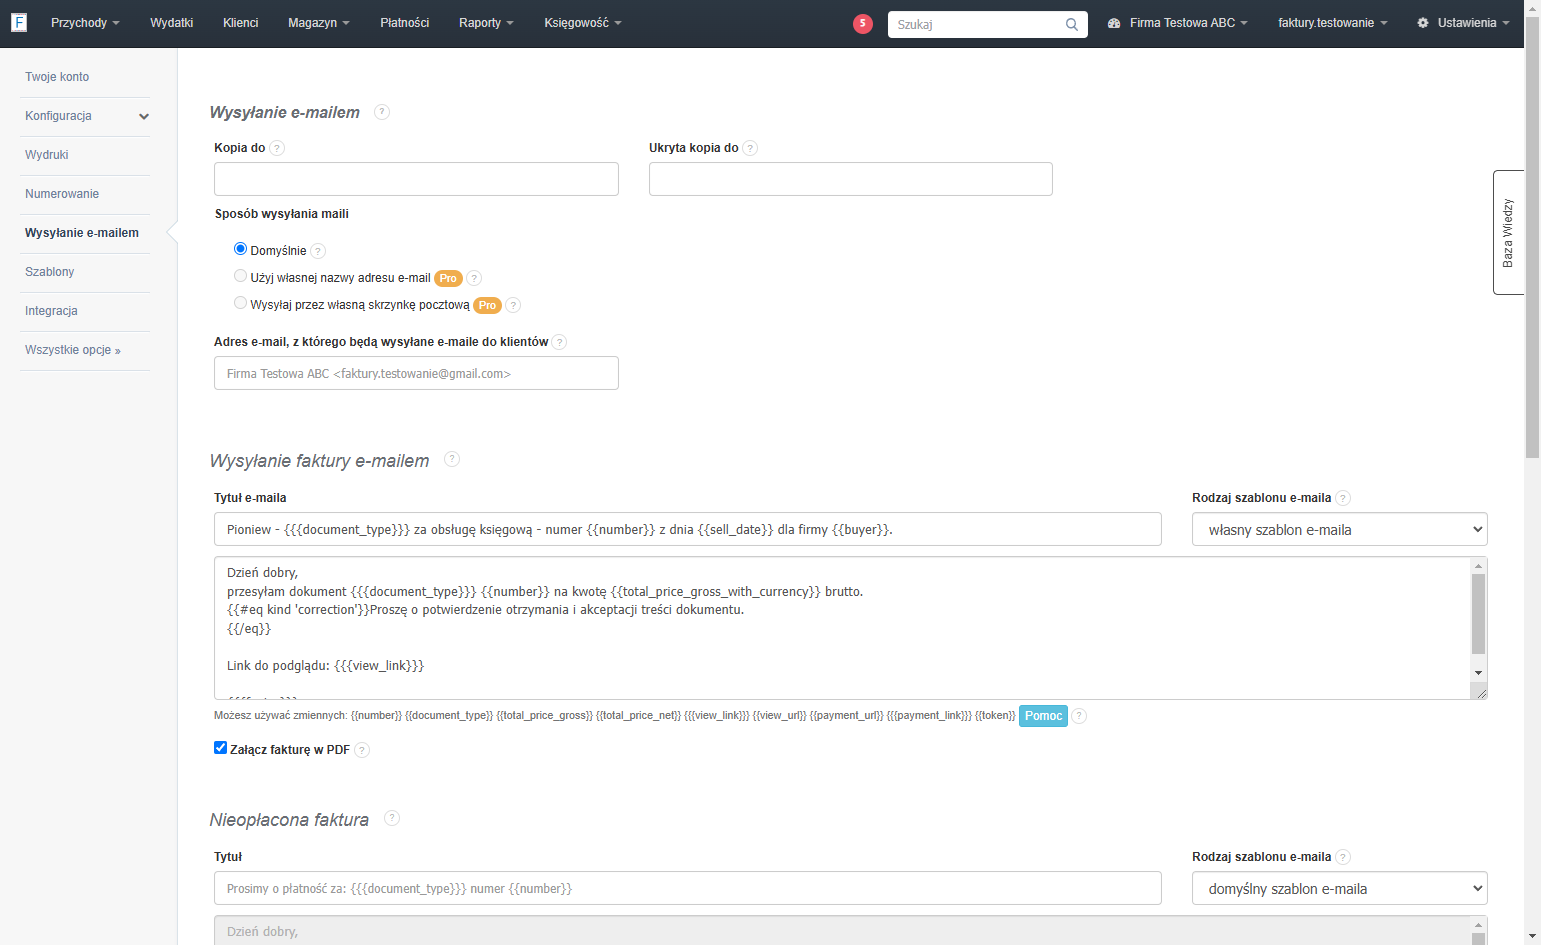Open the Przychody dropdown menu
1541x945 pixels.
(x=85, y=23)
